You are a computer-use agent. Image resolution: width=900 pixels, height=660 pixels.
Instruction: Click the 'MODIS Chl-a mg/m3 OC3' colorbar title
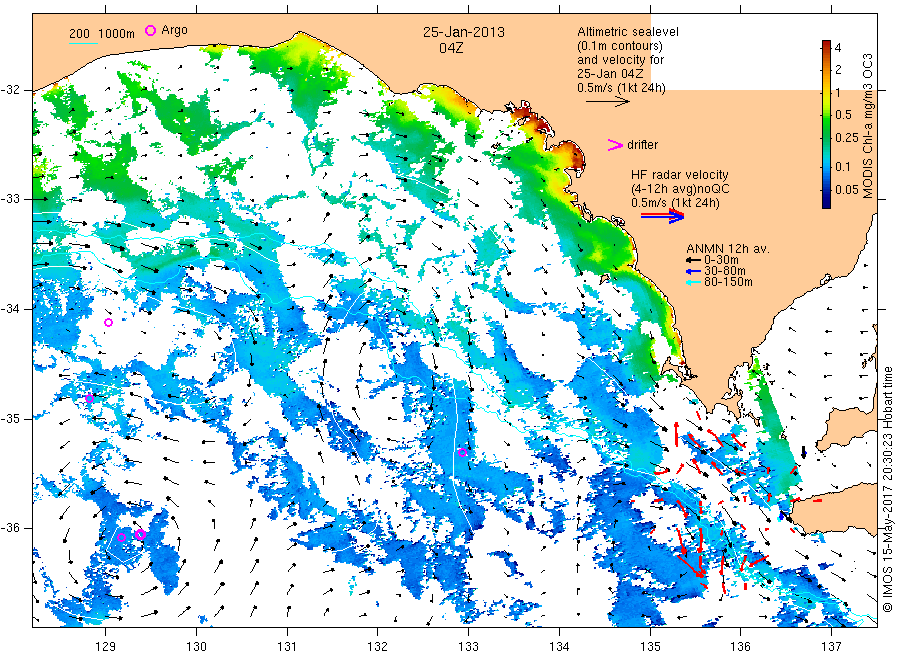coord(867,126)
